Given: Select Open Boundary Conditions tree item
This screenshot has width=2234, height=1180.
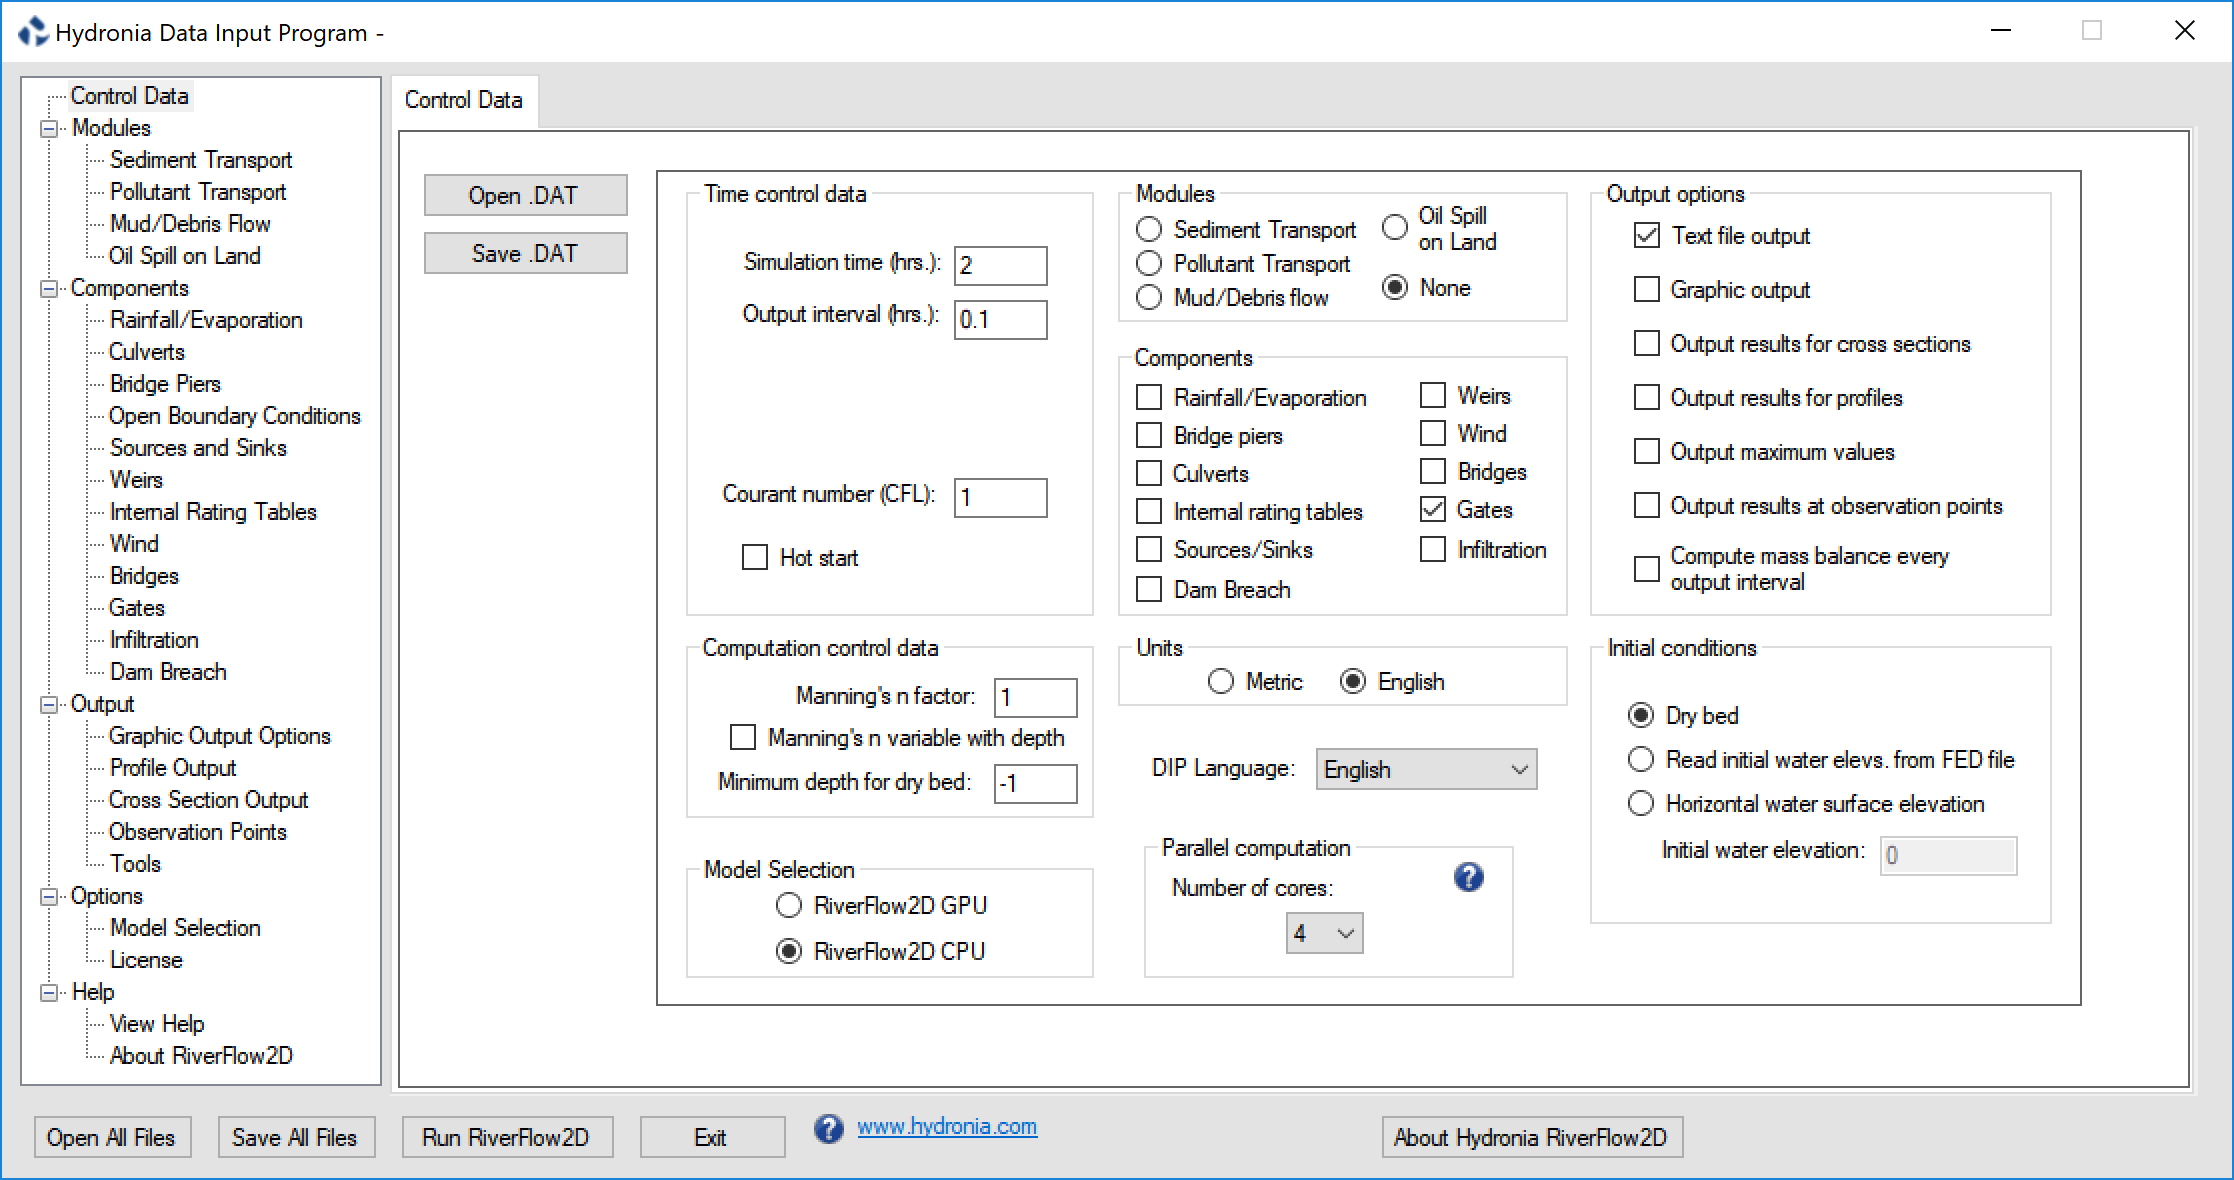Looking at the screenshot, I should (x=235, y=416).
